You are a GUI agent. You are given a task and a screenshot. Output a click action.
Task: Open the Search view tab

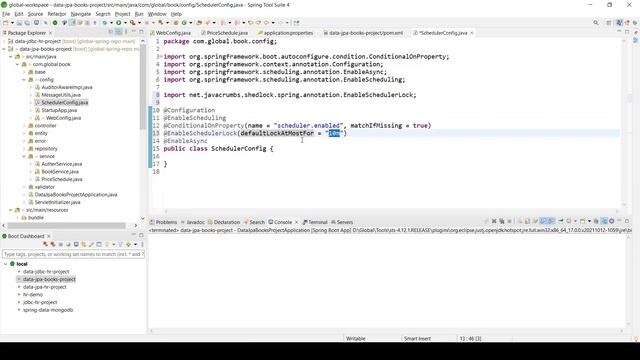[254, 222]
